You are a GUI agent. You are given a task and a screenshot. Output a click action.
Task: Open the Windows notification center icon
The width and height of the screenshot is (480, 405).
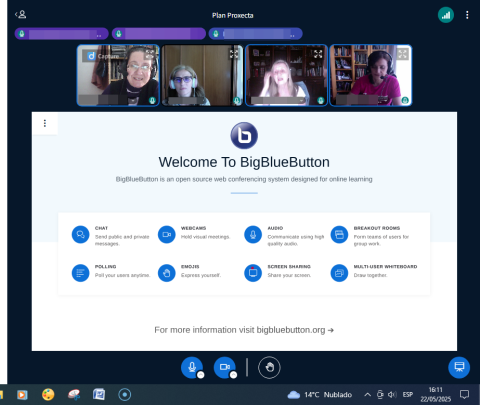click(x=464, y=395)
